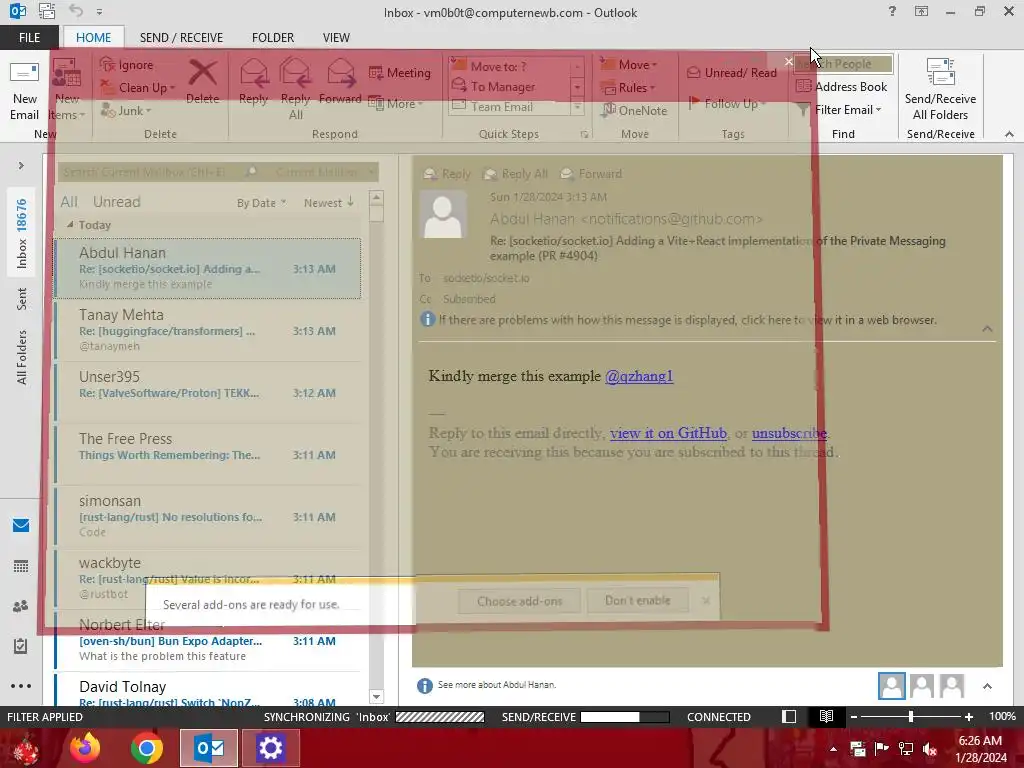This screenshot has width=1024, height=768.
Task: Collapse the ribbon with the arrow
Action: point(1009,134)
